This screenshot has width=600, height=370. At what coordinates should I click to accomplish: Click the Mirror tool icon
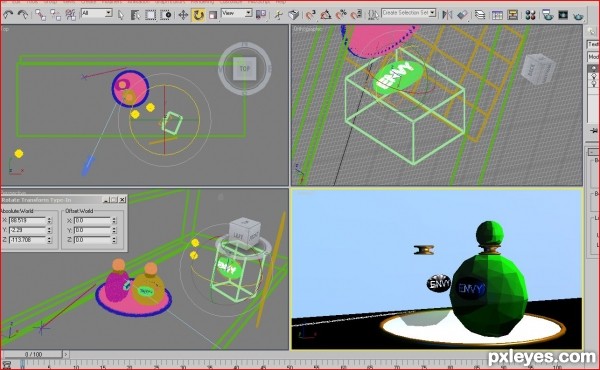(447, 15)
